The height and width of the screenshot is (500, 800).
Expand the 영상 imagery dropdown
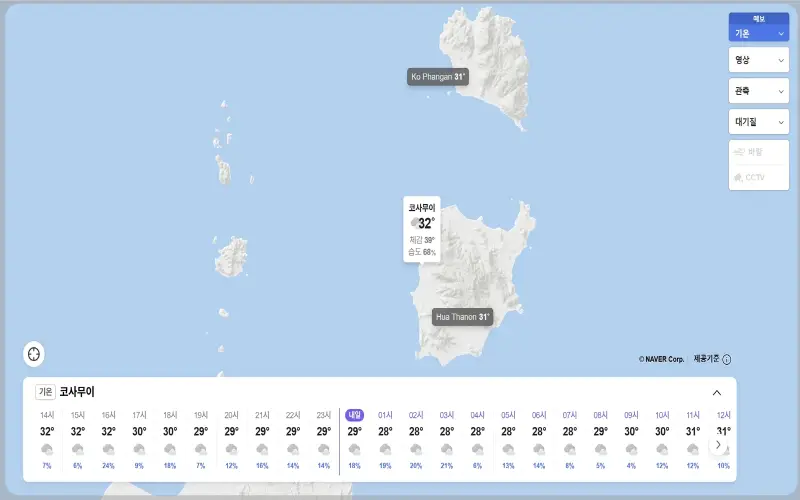(759, 60)
